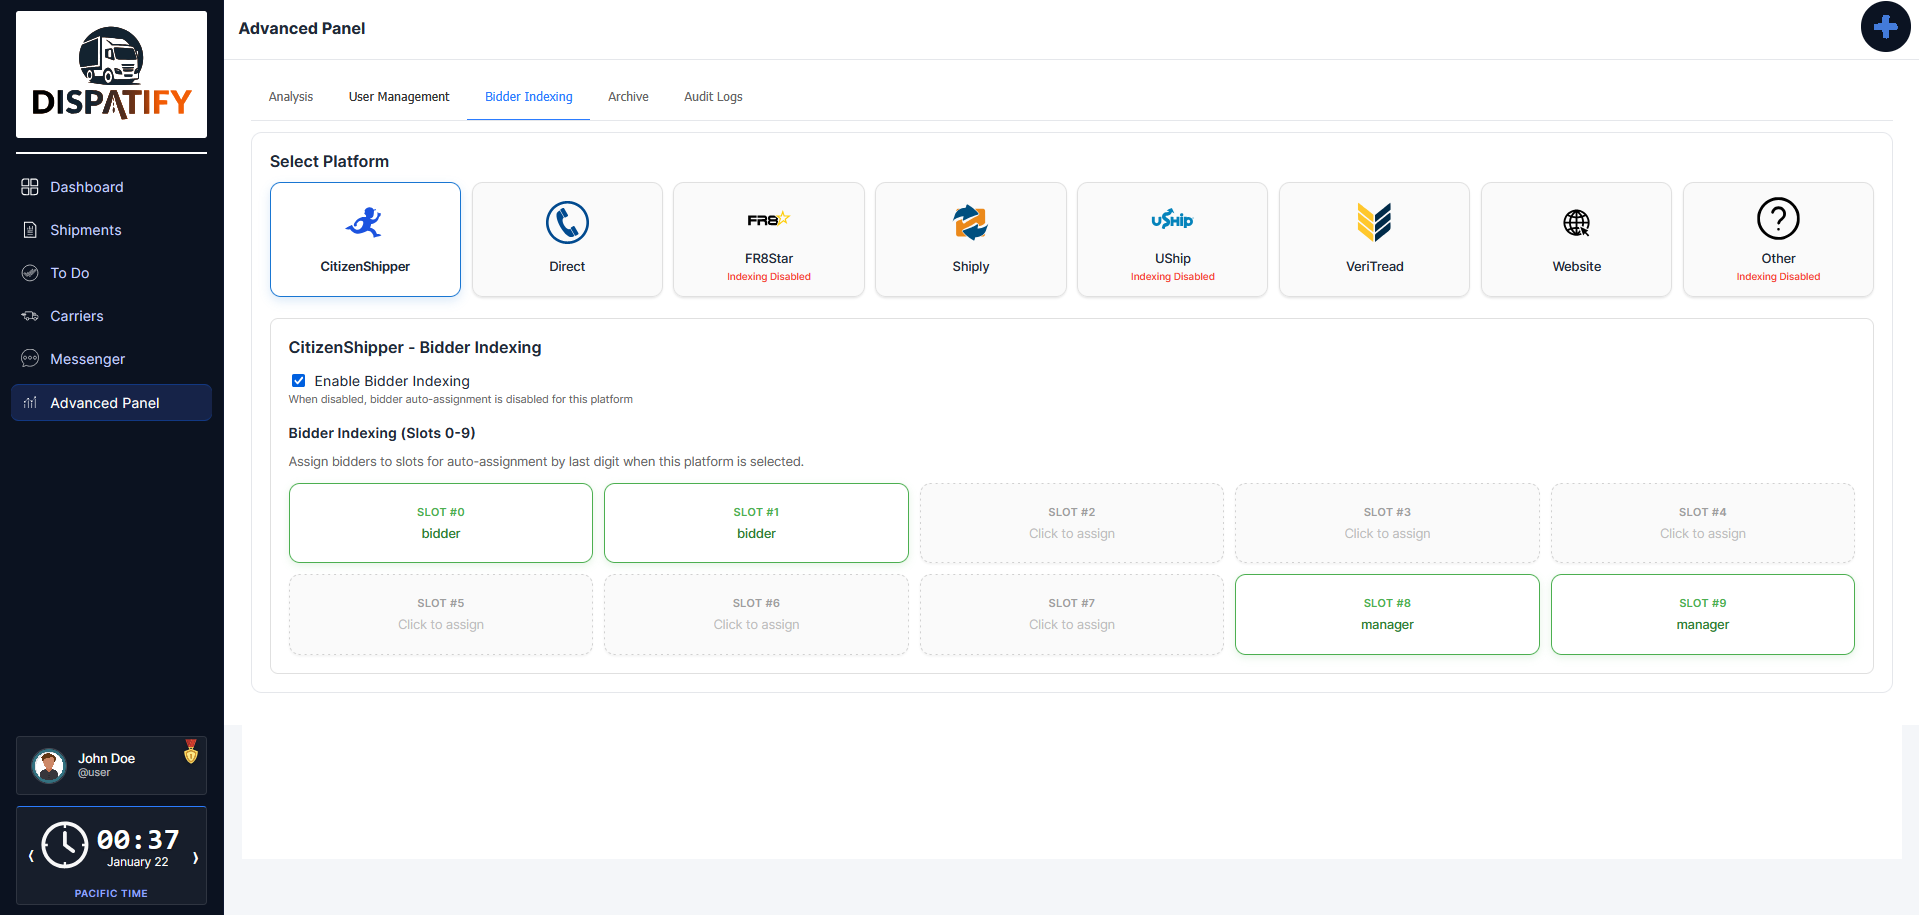Assign a bidder to Slot #6
The height and width of the screenshot is (915, 1919).
pyautogui.click(x=756, y=614)
